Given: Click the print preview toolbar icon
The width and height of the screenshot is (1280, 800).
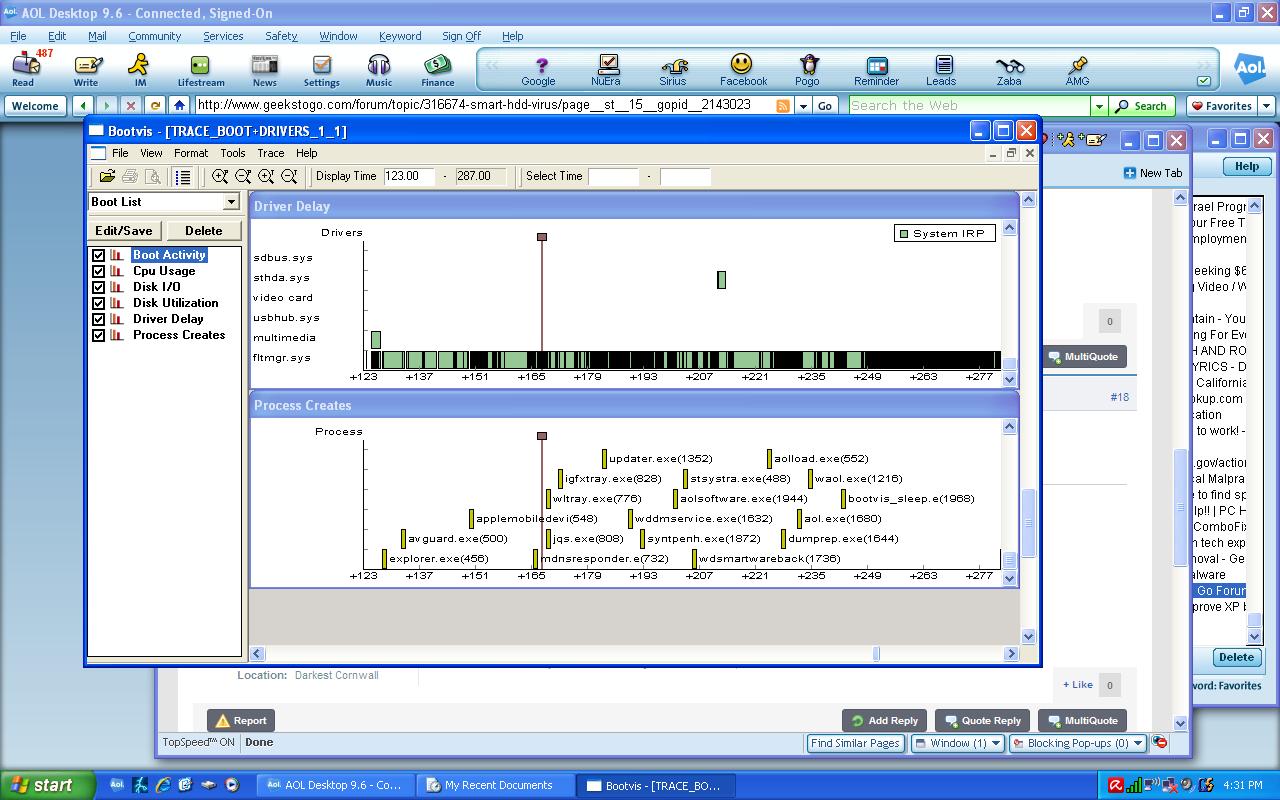Looking at the screenshot, I should 153,176.
